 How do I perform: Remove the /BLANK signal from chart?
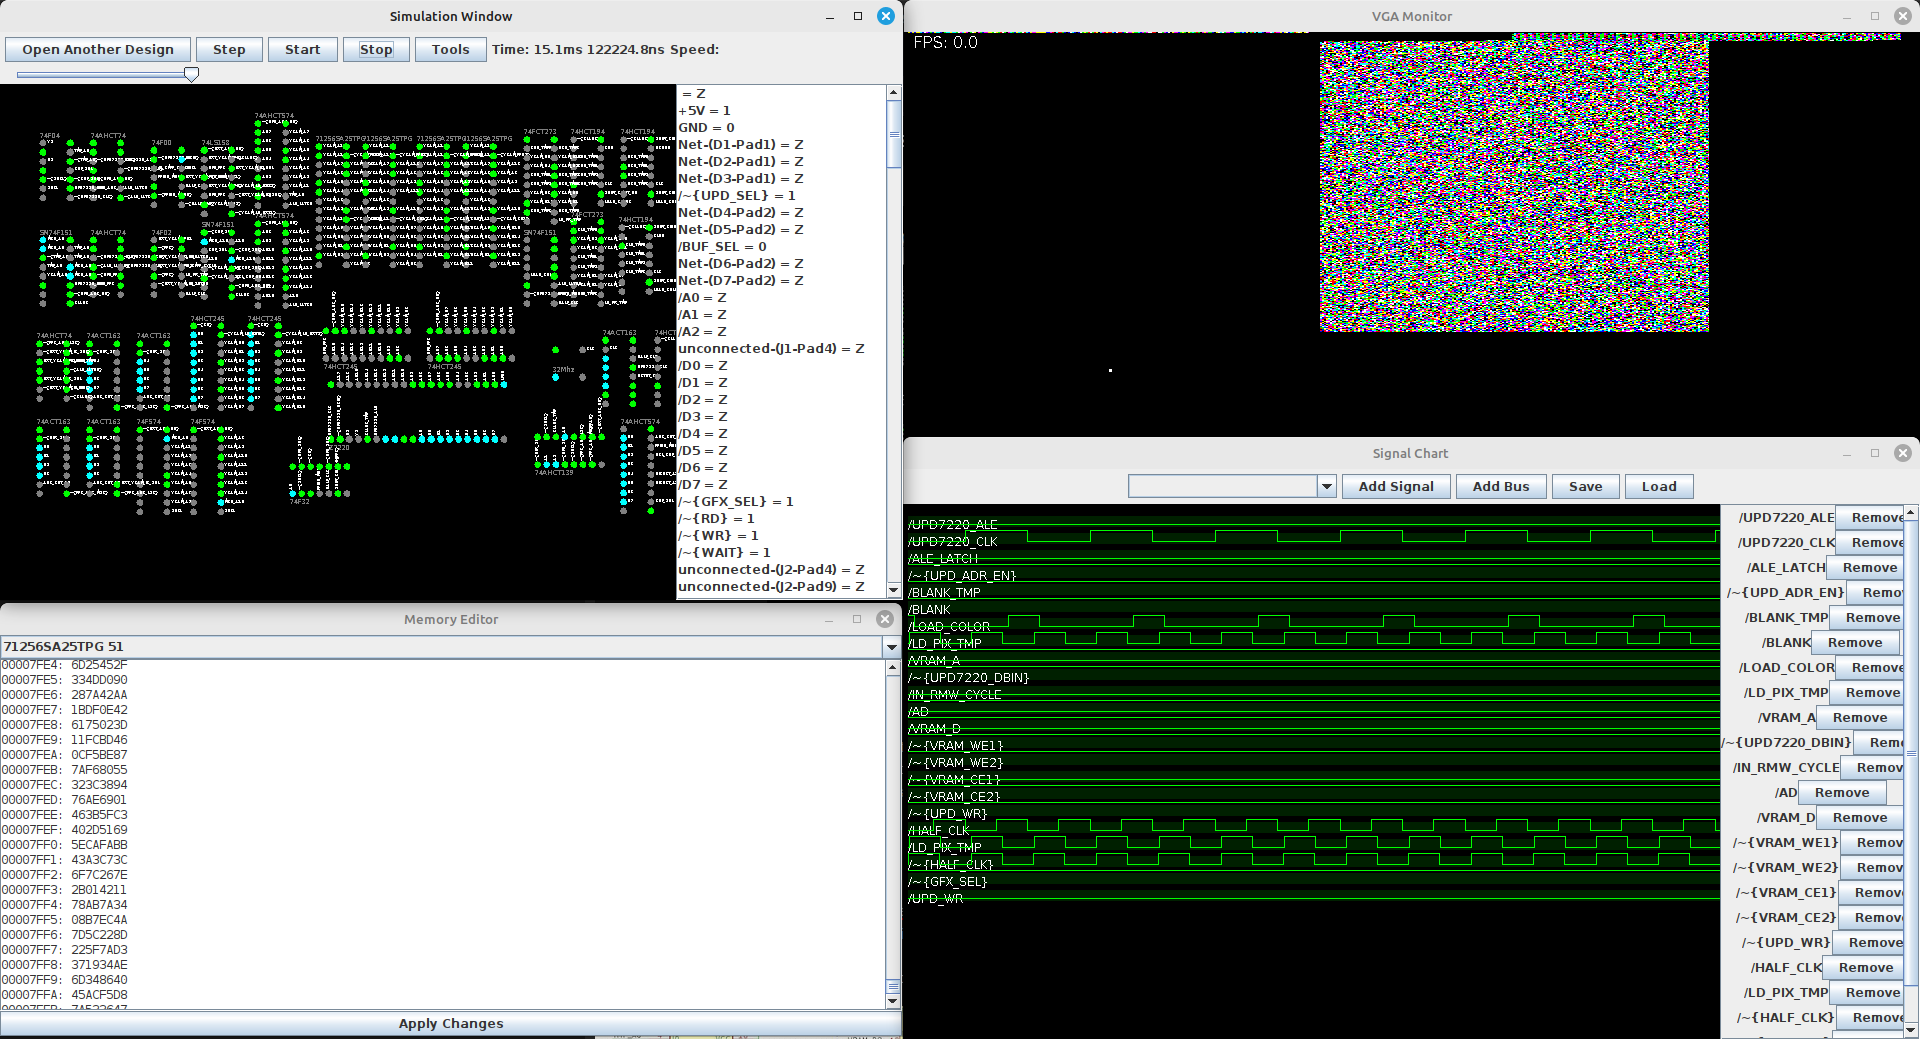click(x=1854, y=643)
